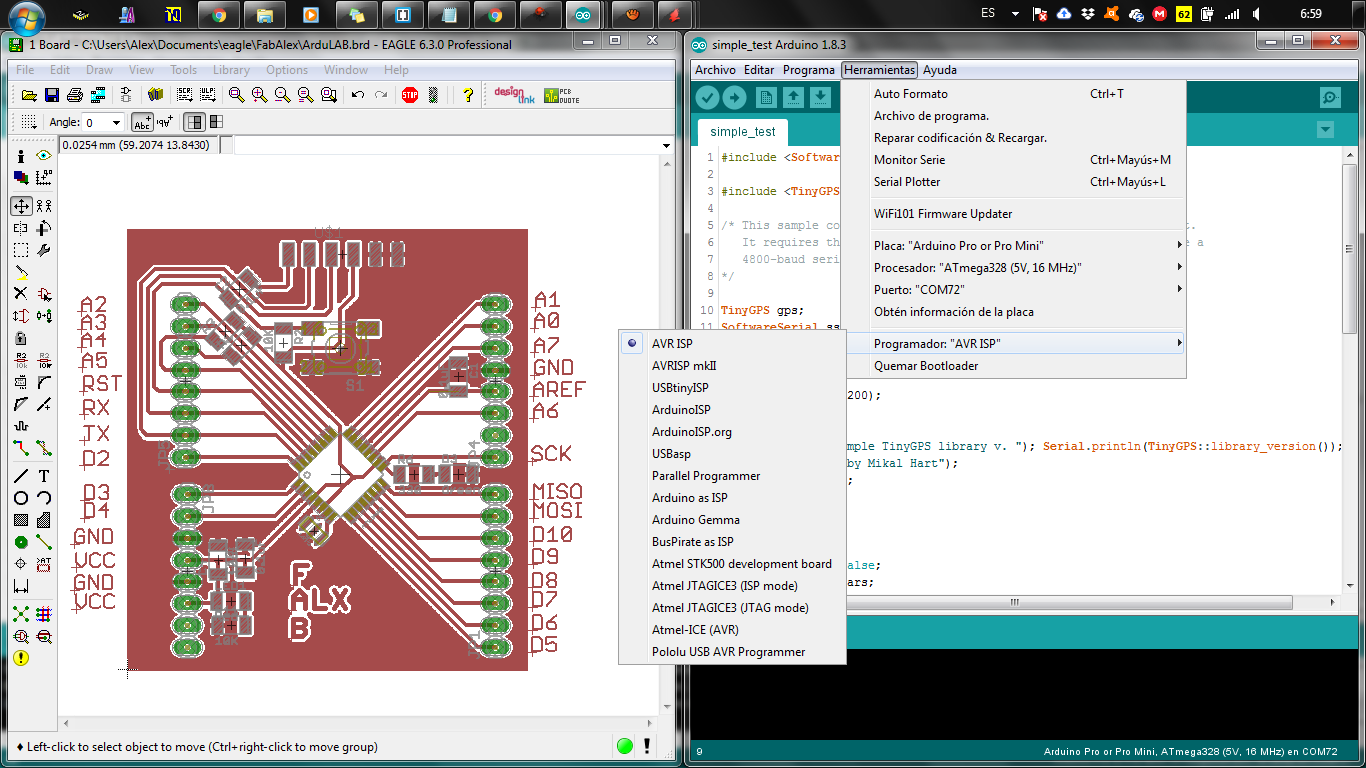
Task: Open Archivo menu in Arduino
Action: click(x=715, y=70)
